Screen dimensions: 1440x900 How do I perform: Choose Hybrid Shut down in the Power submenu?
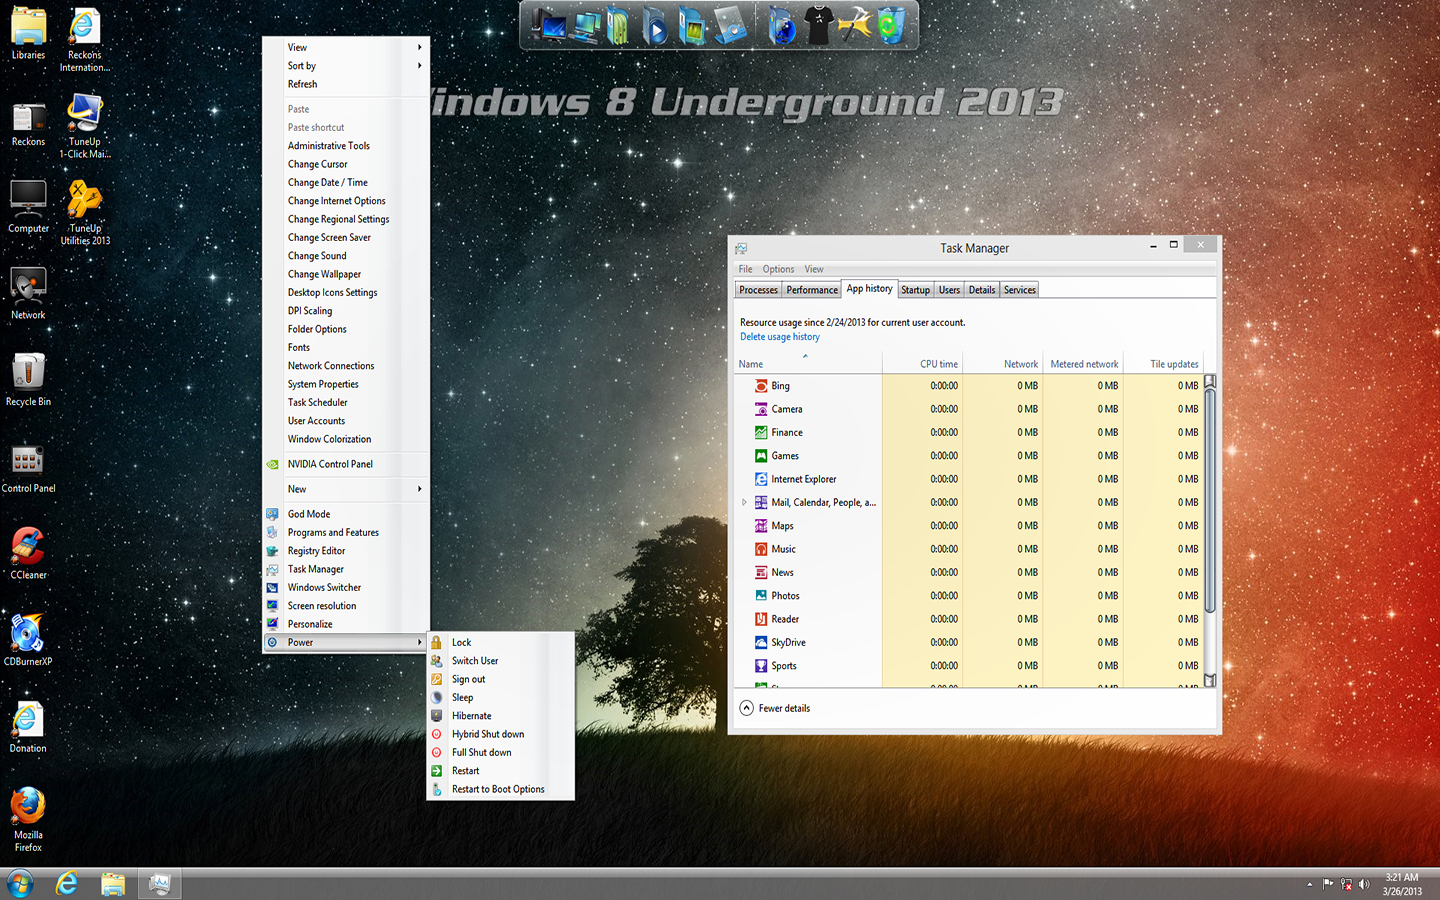pos(500,734)
